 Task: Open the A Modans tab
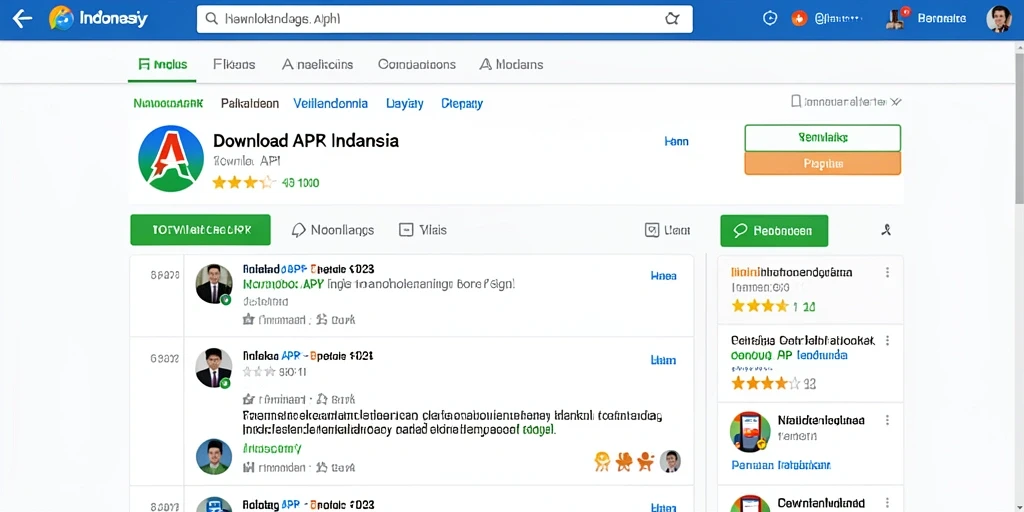511,64
